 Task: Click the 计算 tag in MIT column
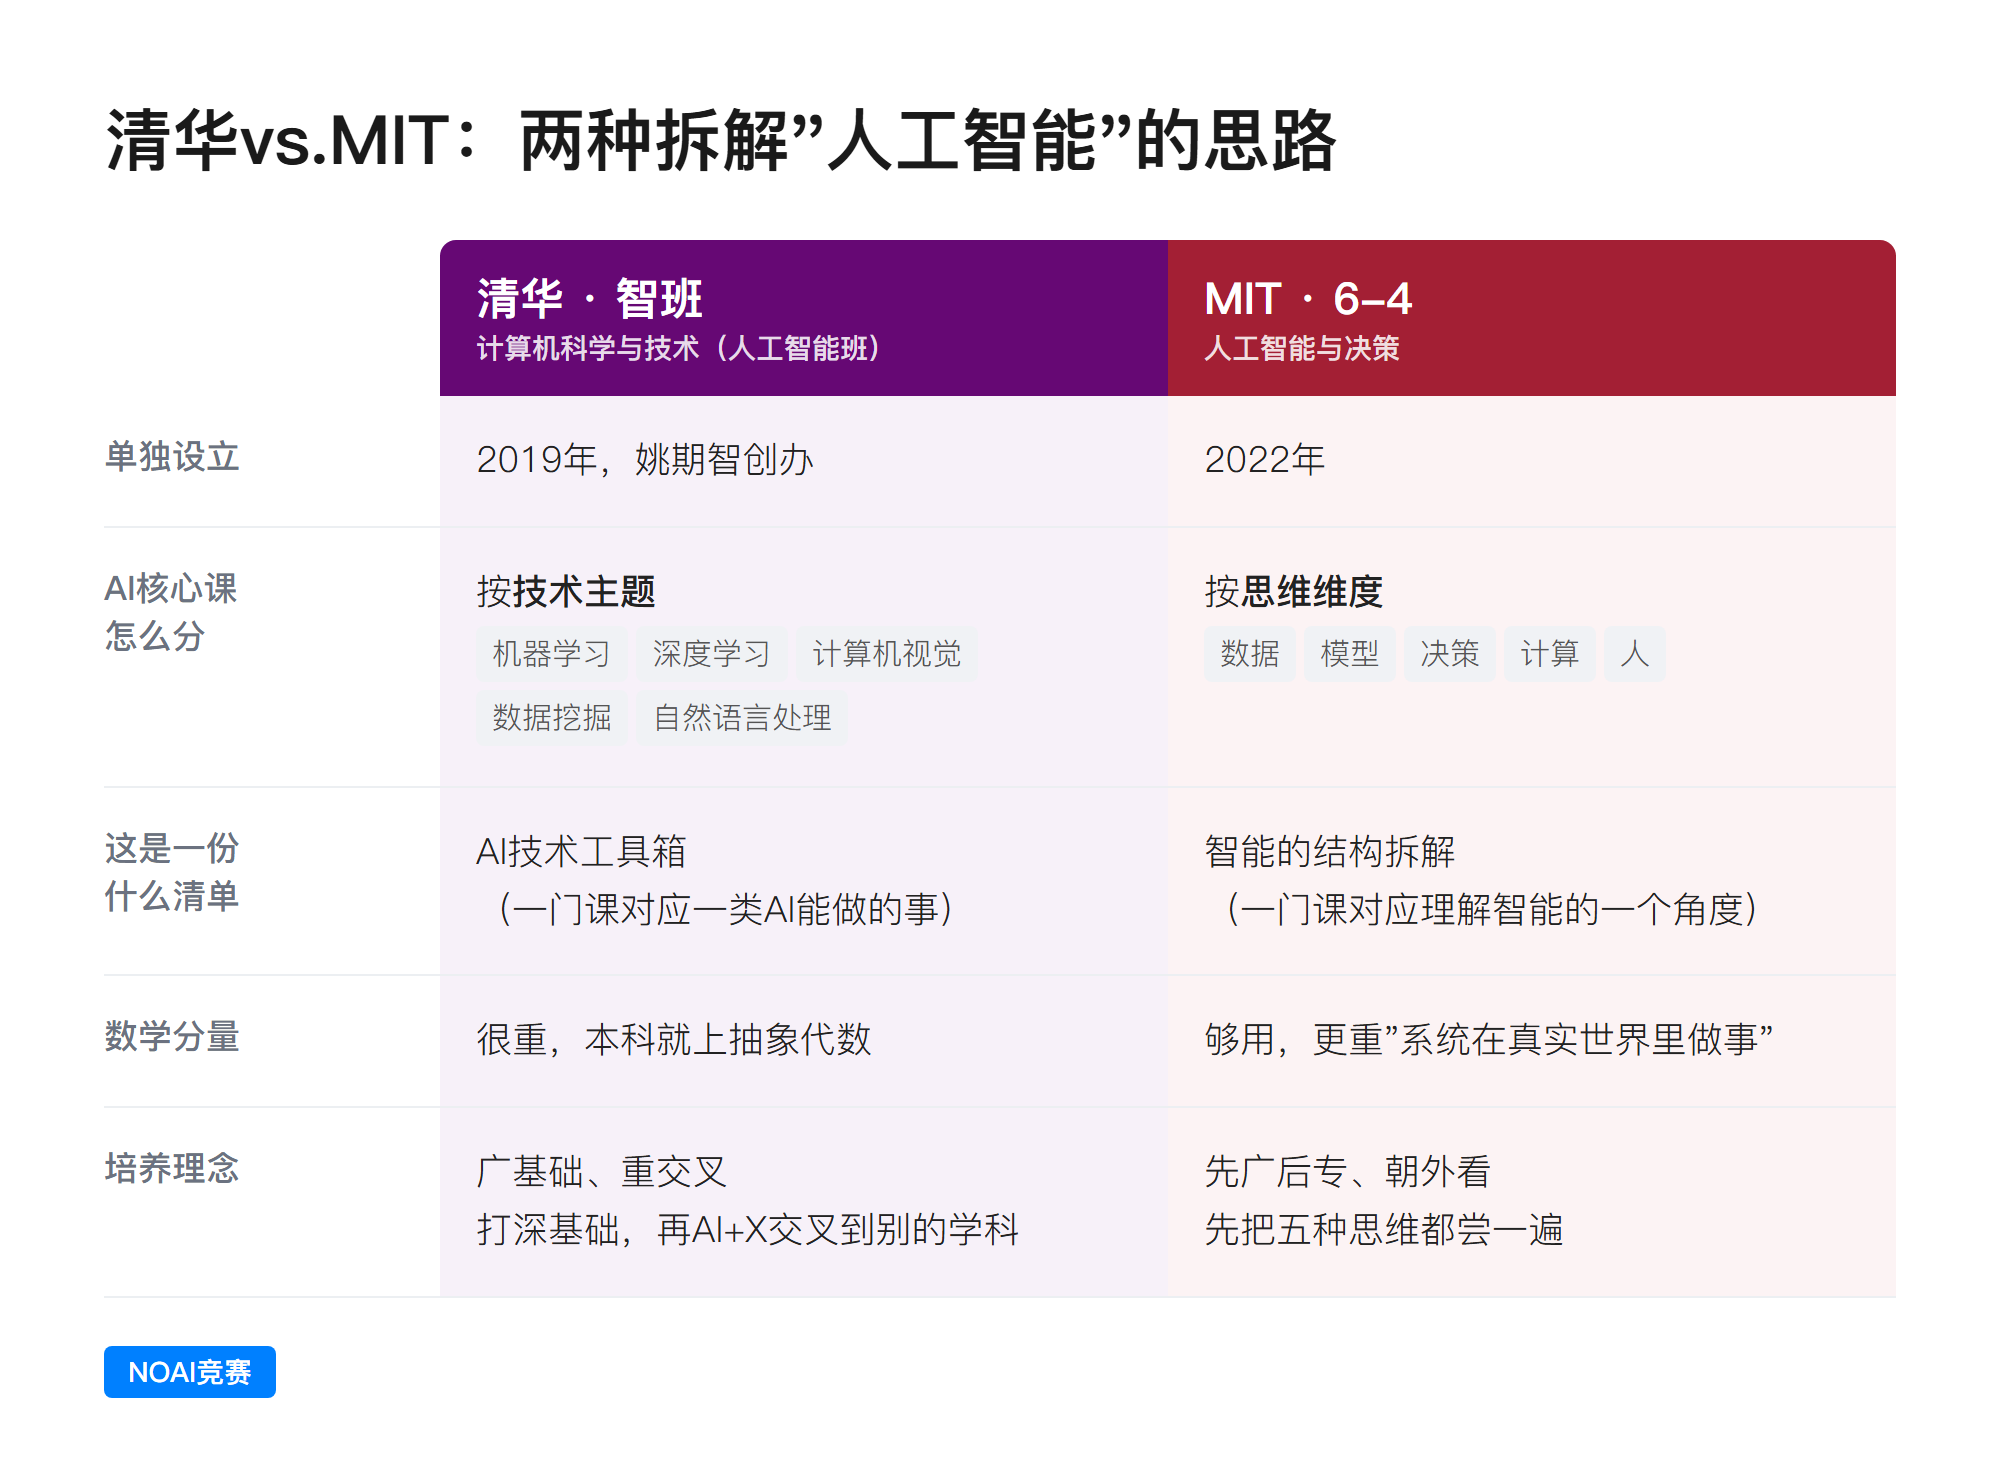click(1550, 654)
